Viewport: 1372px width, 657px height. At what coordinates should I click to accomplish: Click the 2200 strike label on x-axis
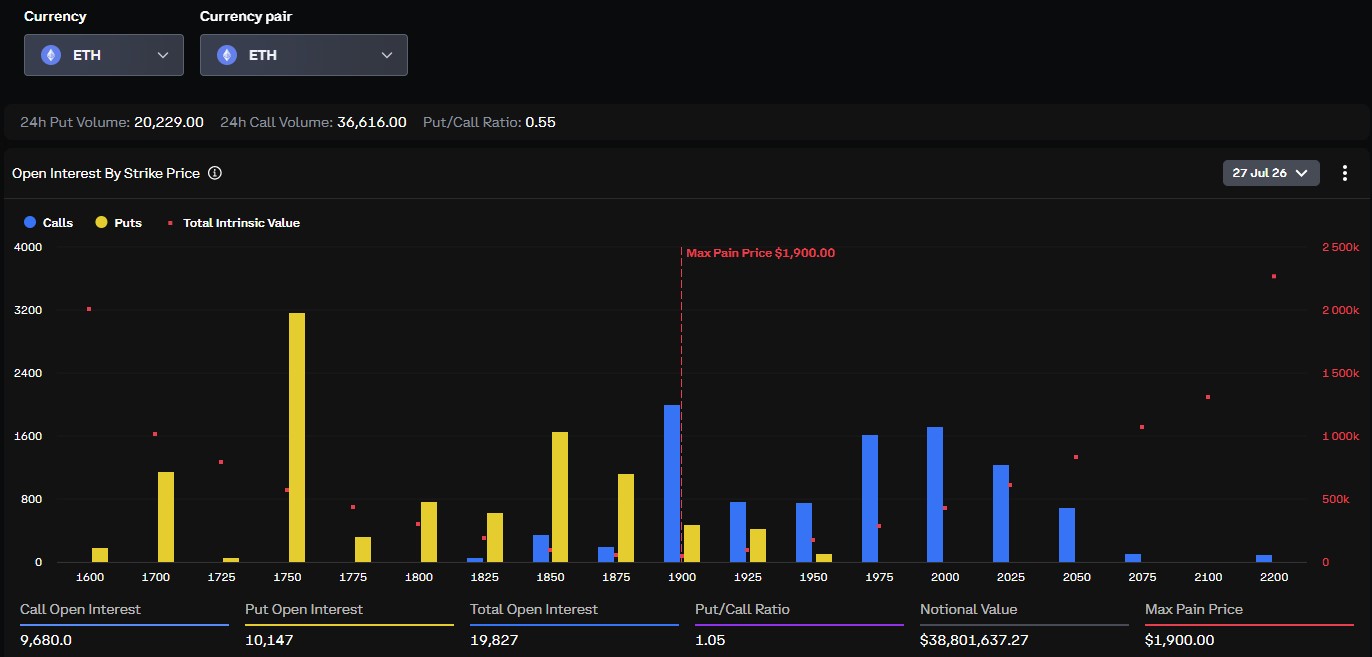(x=1274, y=577)
